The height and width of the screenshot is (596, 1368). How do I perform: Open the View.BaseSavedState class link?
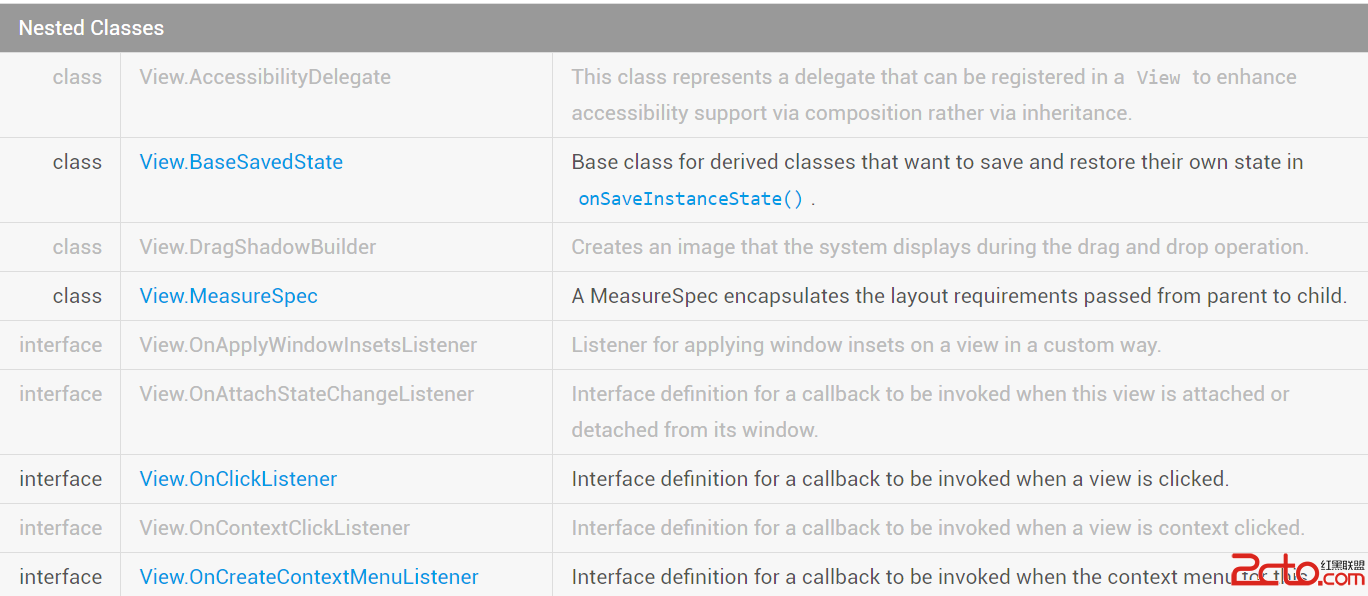pos(241,162)
